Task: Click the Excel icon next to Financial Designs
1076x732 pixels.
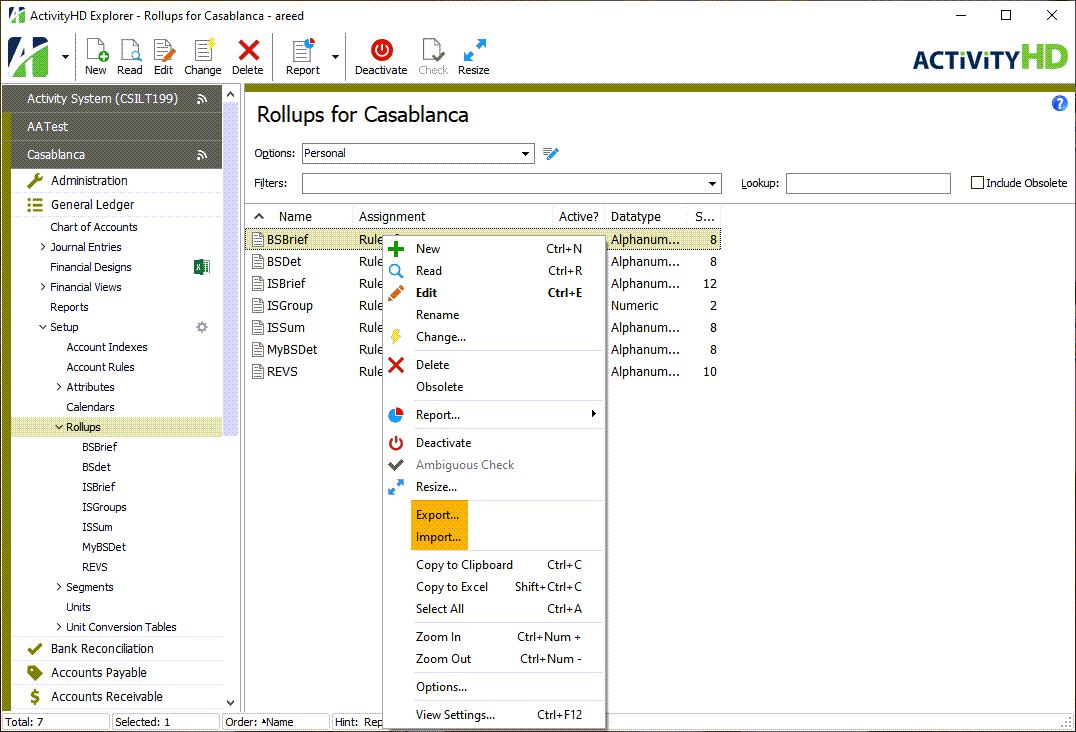Action: [x=202, y=267]
